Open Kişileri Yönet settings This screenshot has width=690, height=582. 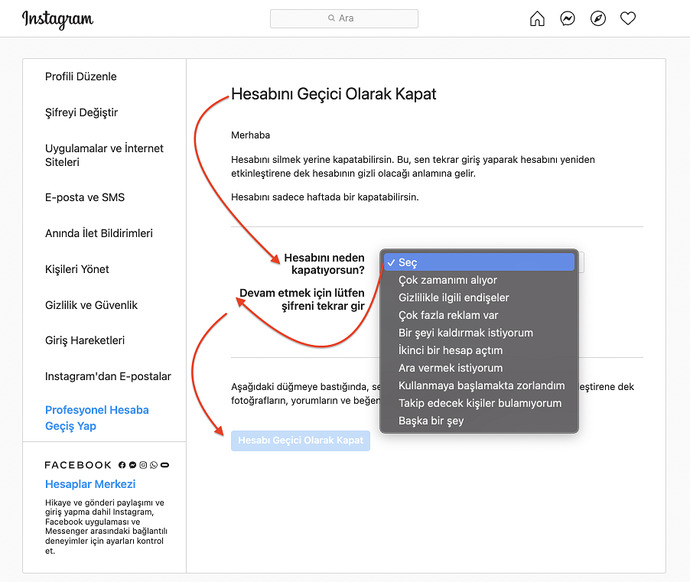pos(77,269)
